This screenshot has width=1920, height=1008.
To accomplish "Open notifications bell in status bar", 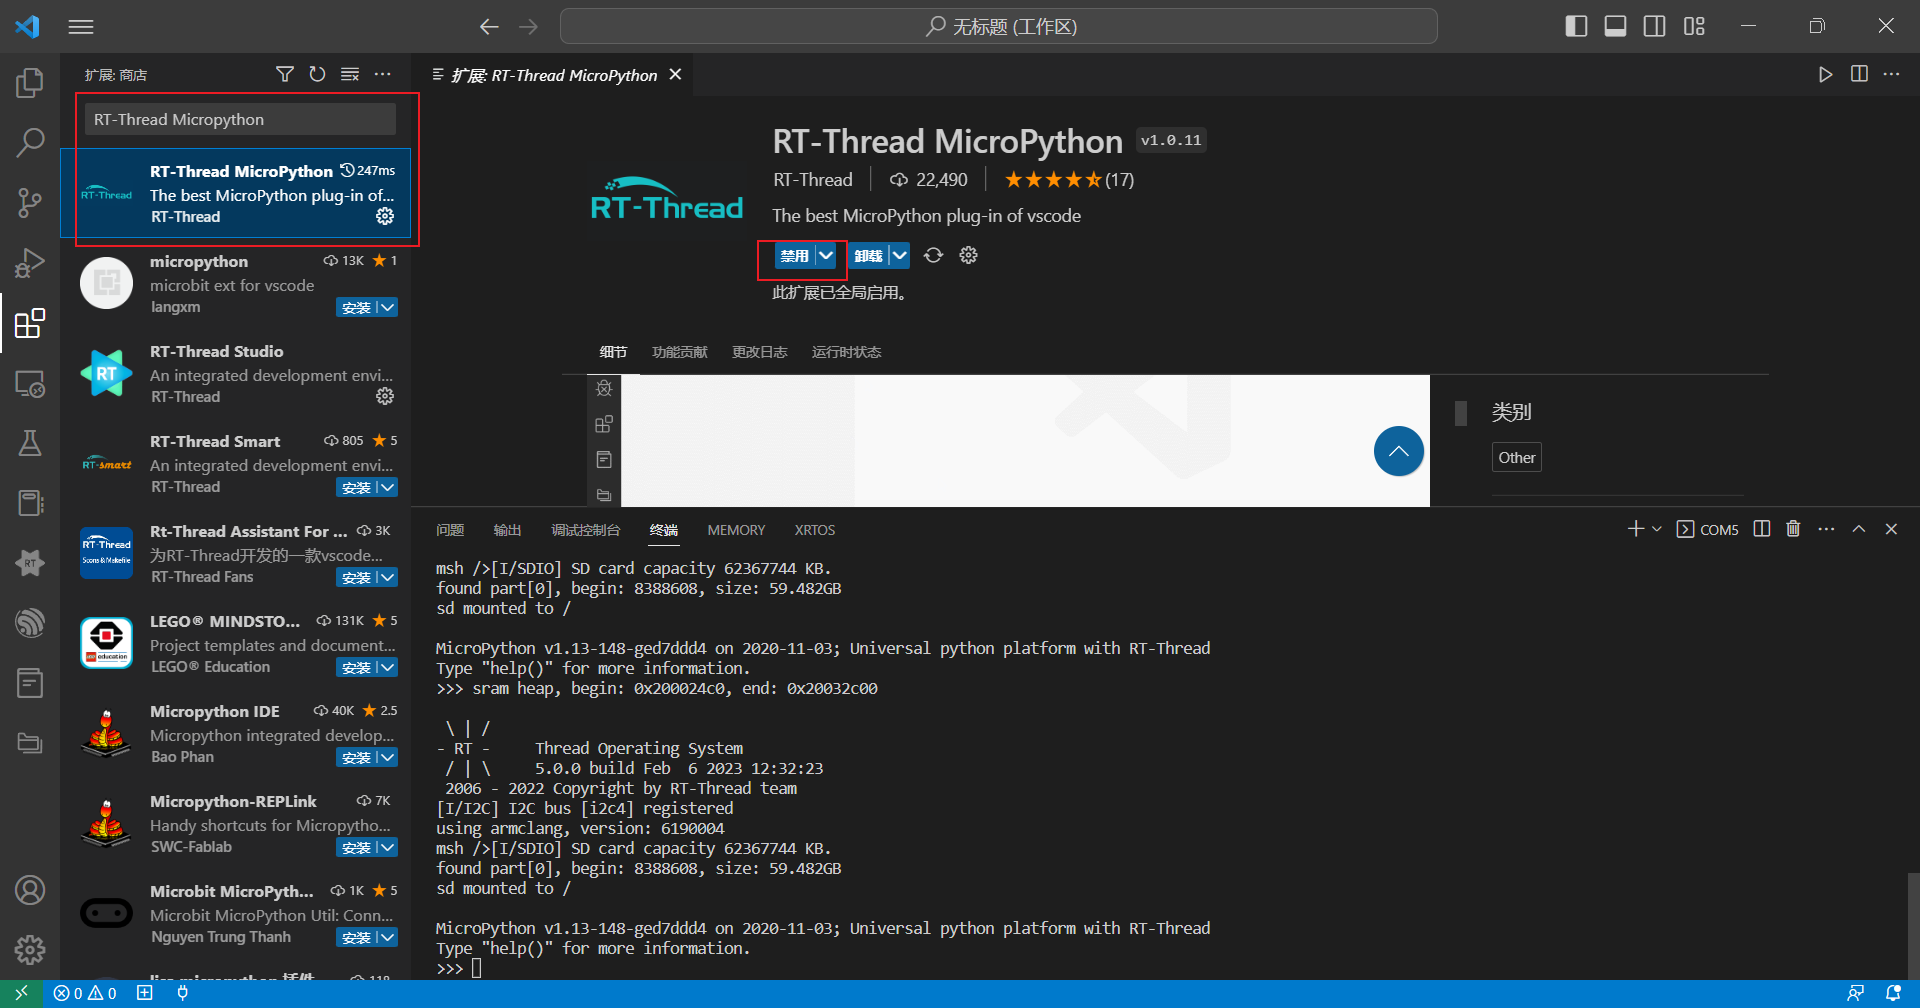I will tap(1893, 993).
